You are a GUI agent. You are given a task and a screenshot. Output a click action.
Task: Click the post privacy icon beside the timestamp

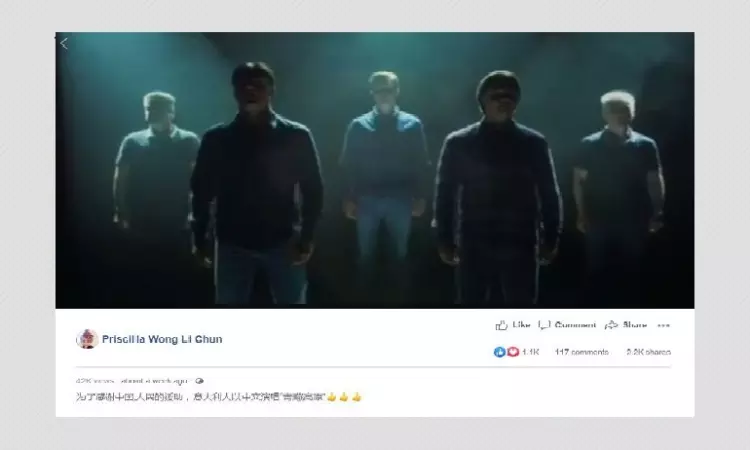[x=199, y=381]
